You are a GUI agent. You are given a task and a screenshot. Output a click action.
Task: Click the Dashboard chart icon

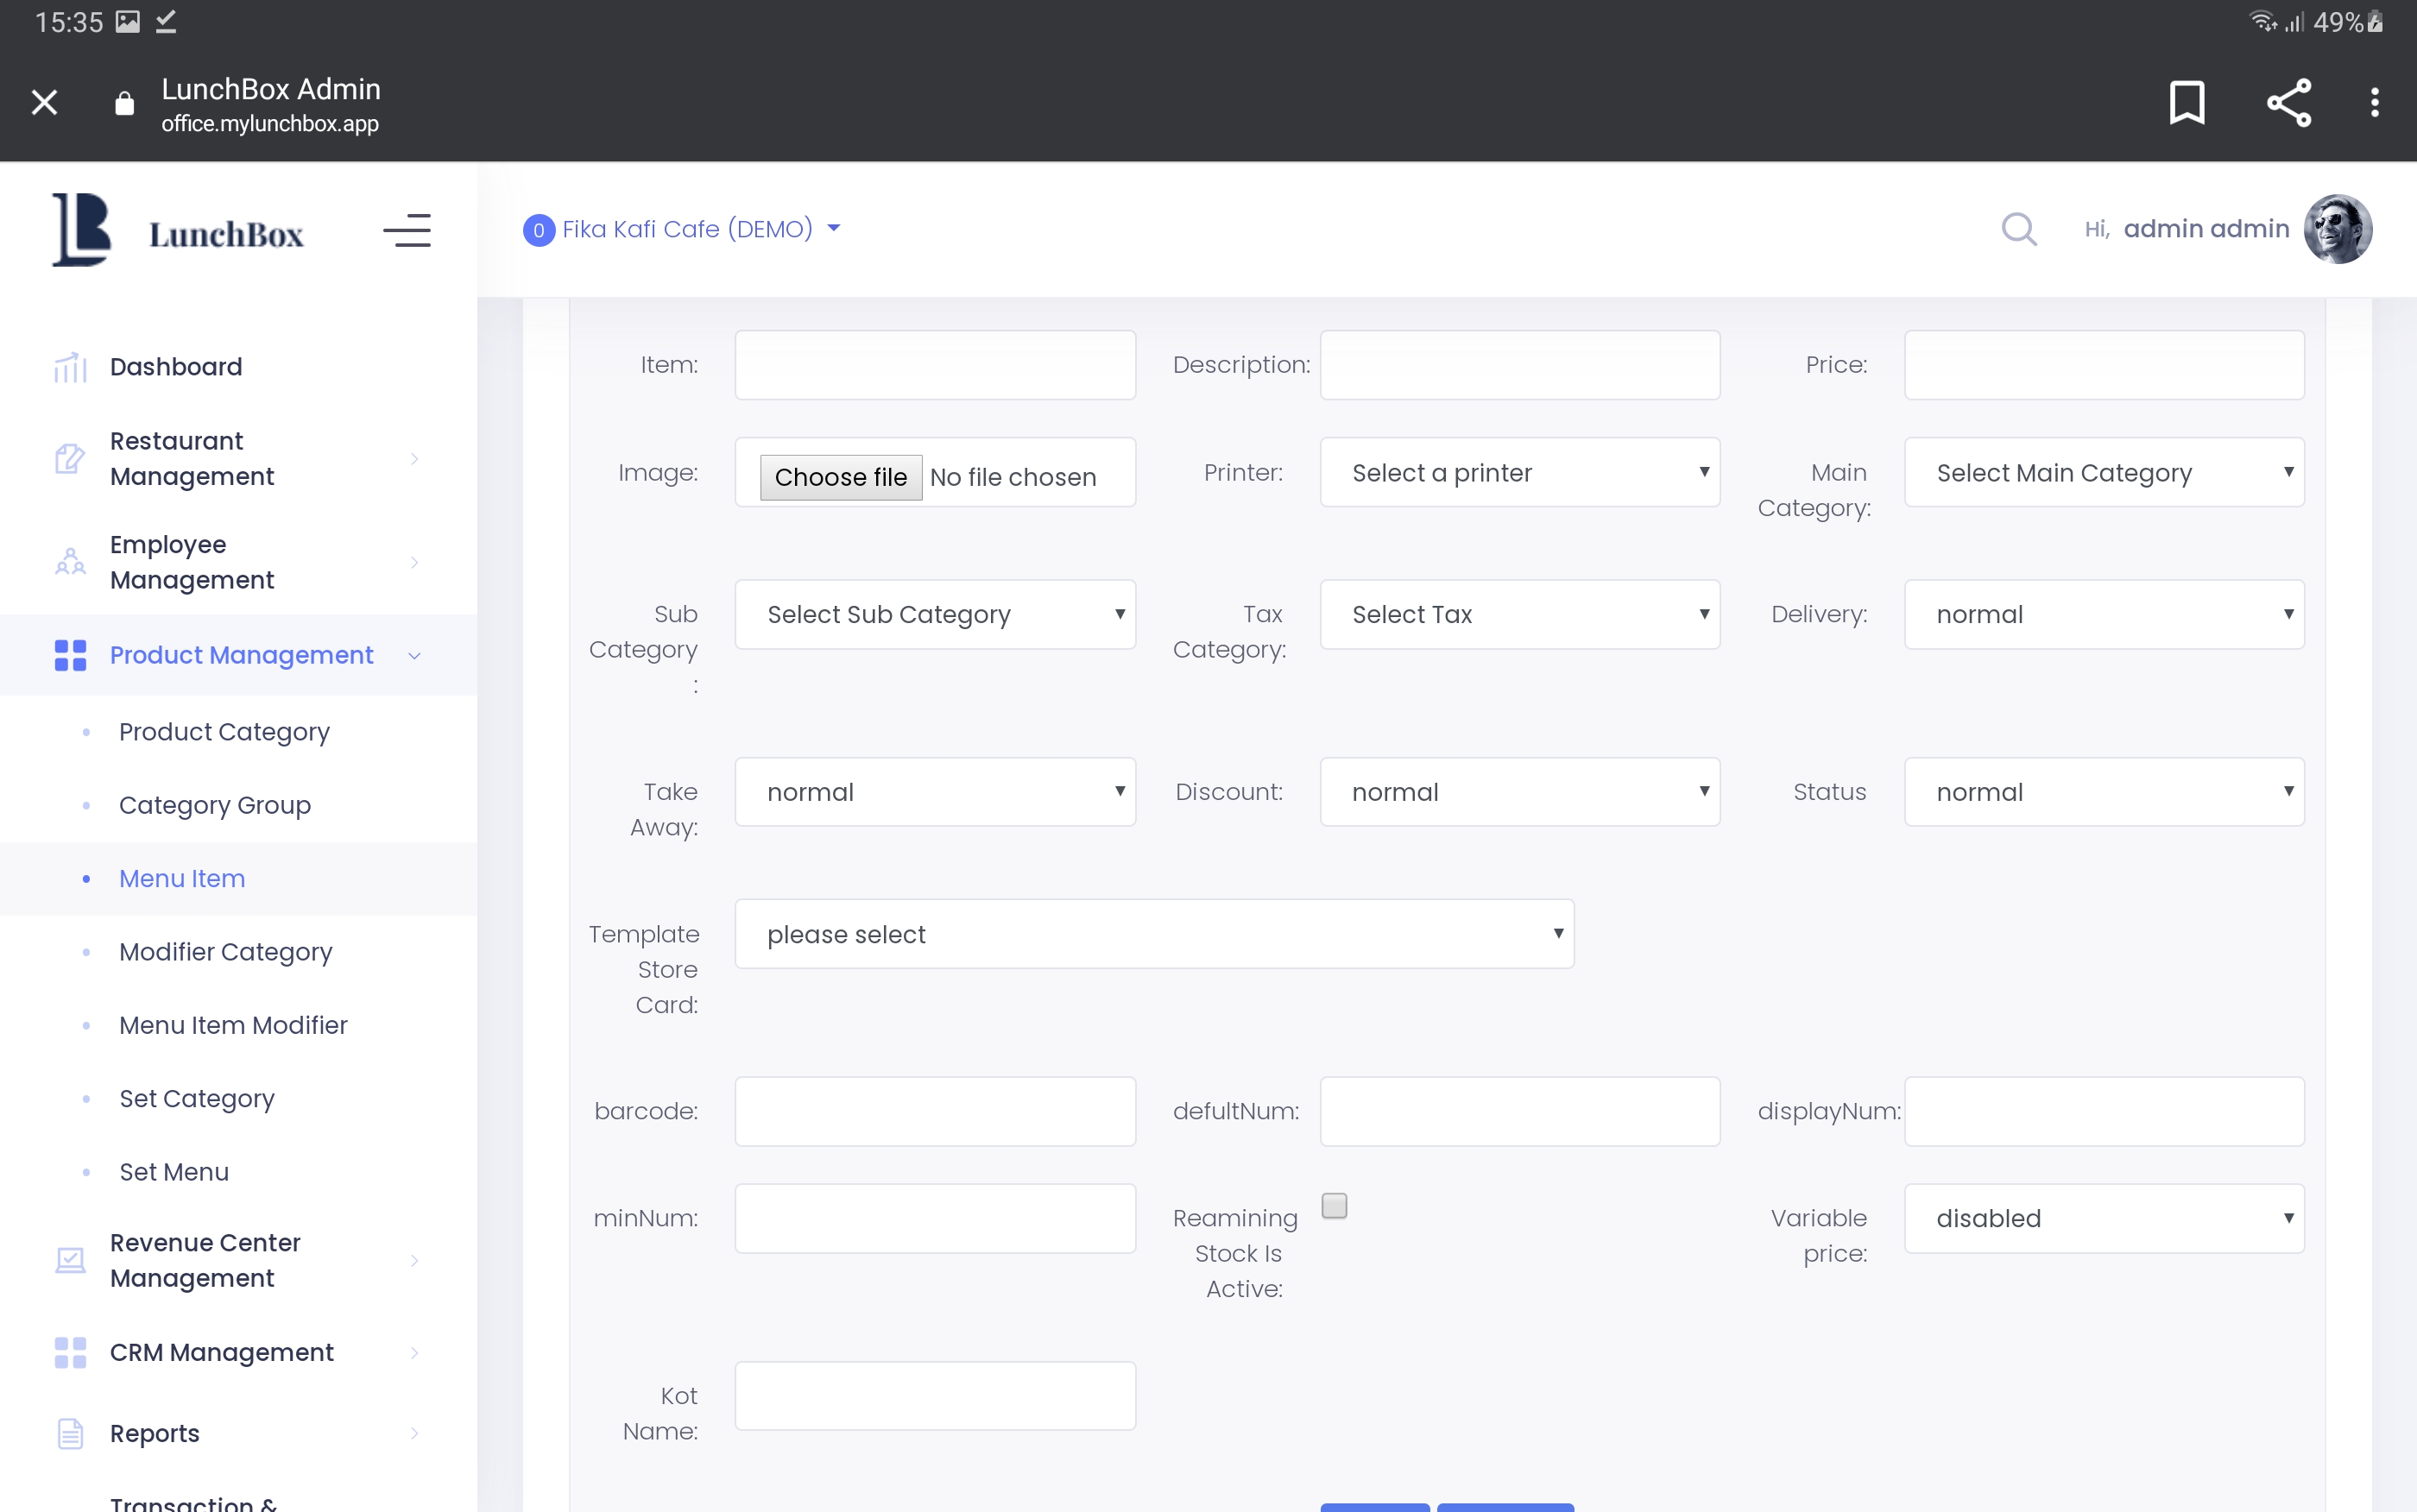tap(70, 367)
